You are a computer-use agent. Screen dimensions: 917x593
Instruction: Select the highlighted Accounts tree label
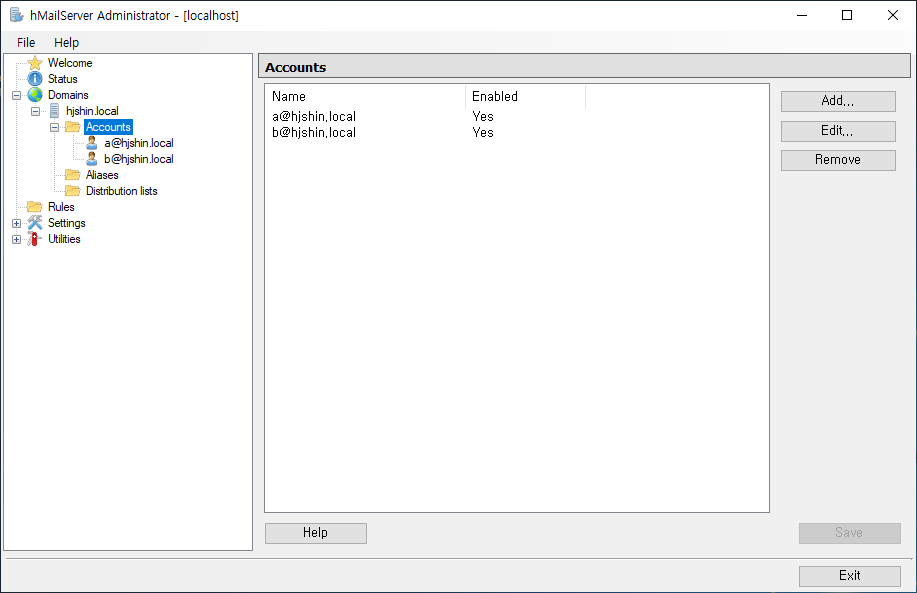(108, 127)
